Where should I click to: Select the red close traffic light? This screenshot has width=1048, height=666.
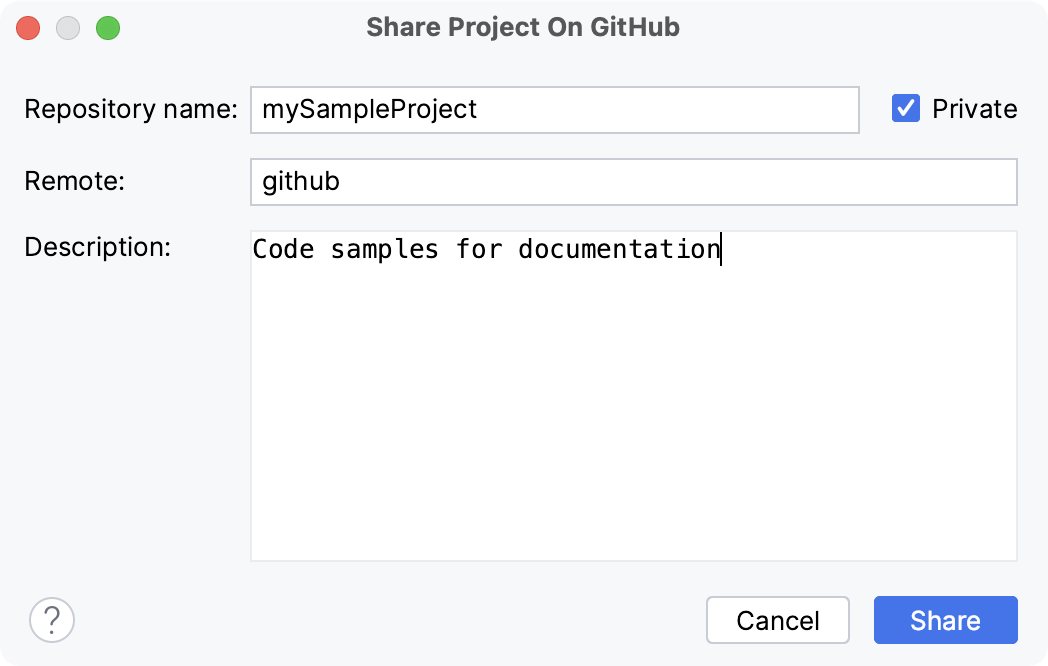(x=28, y=28)
